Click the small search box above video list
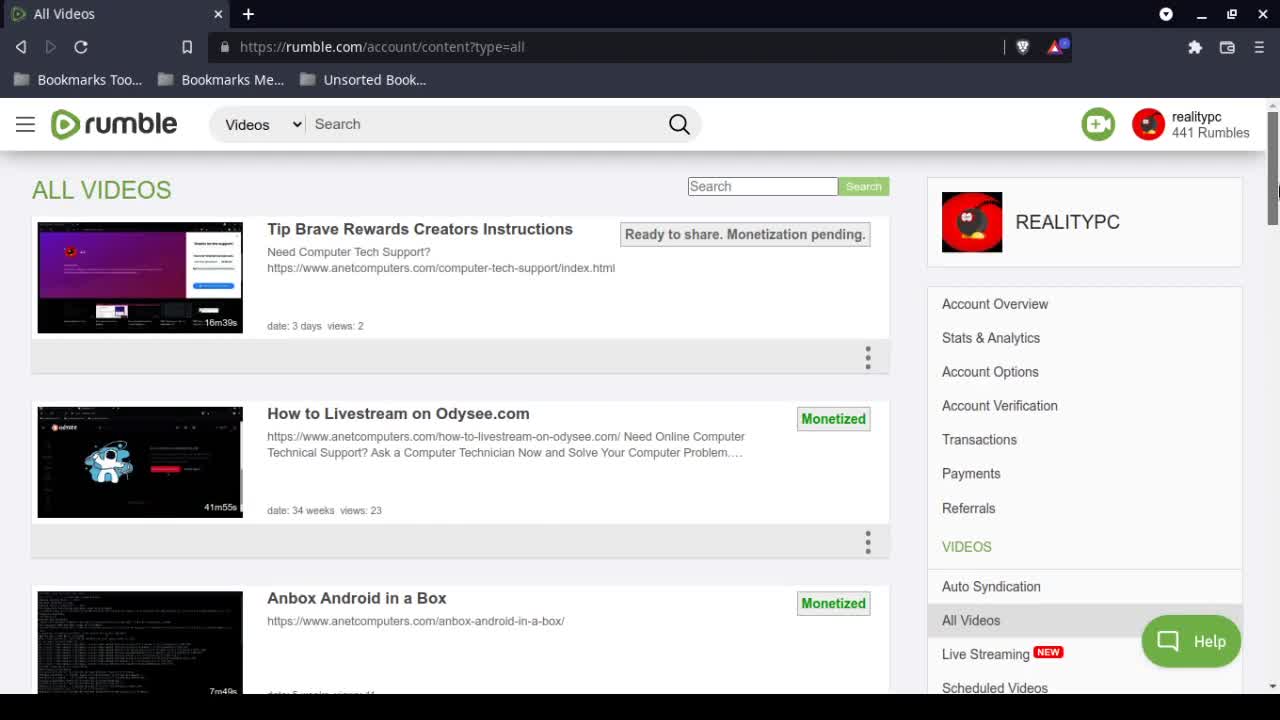The width and height of the screenshot is (1280, 720). 763,187
